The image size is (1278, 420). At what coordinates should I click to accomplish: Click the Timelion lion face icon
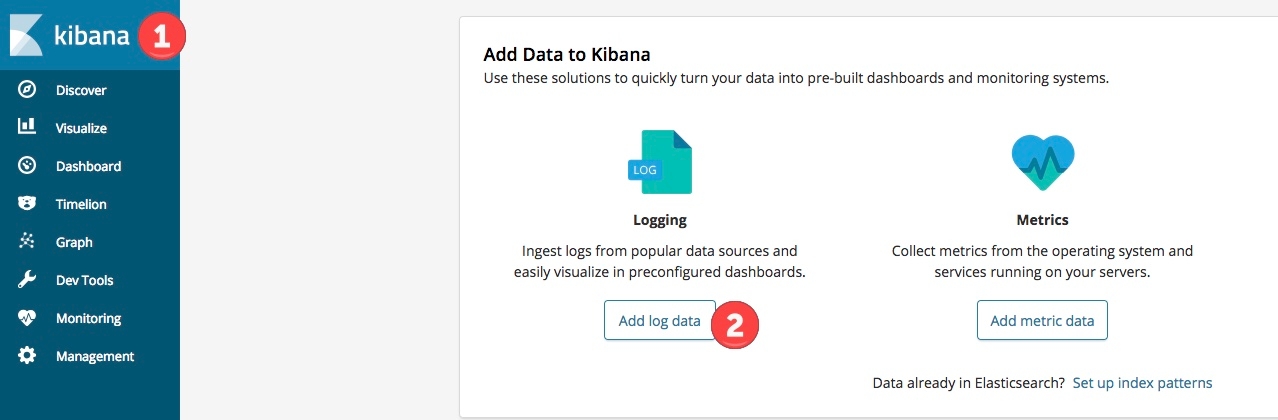tap(27, 204)
